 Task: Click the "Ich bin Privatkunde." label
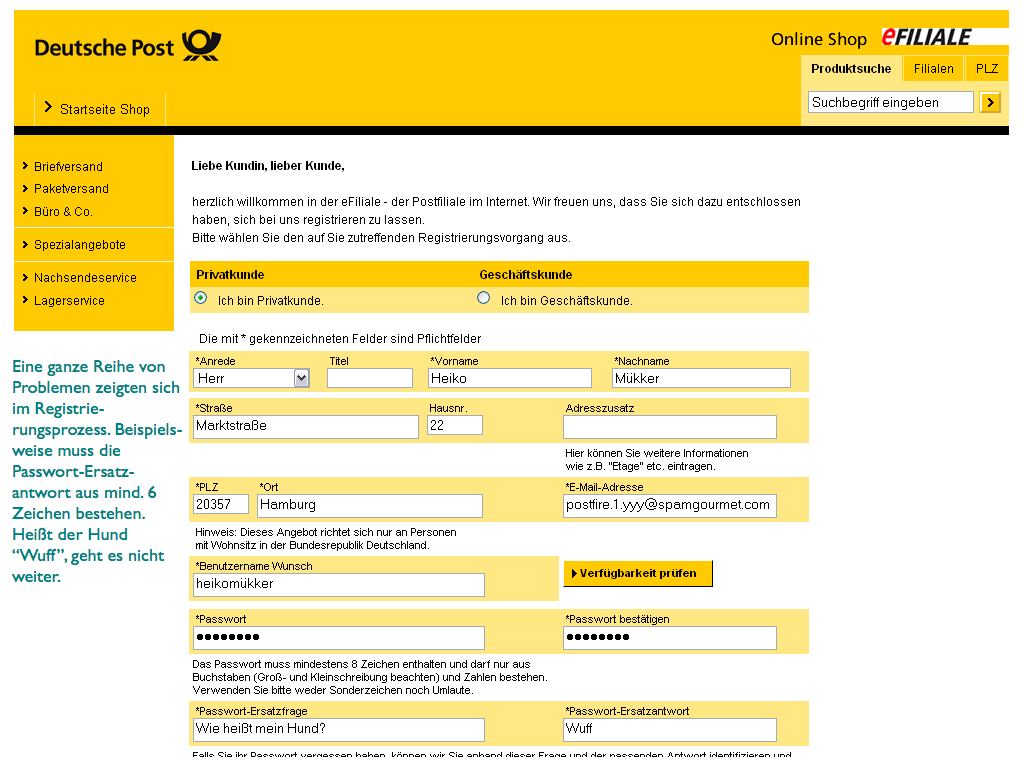pyautogui.click(x=270, y=301)
